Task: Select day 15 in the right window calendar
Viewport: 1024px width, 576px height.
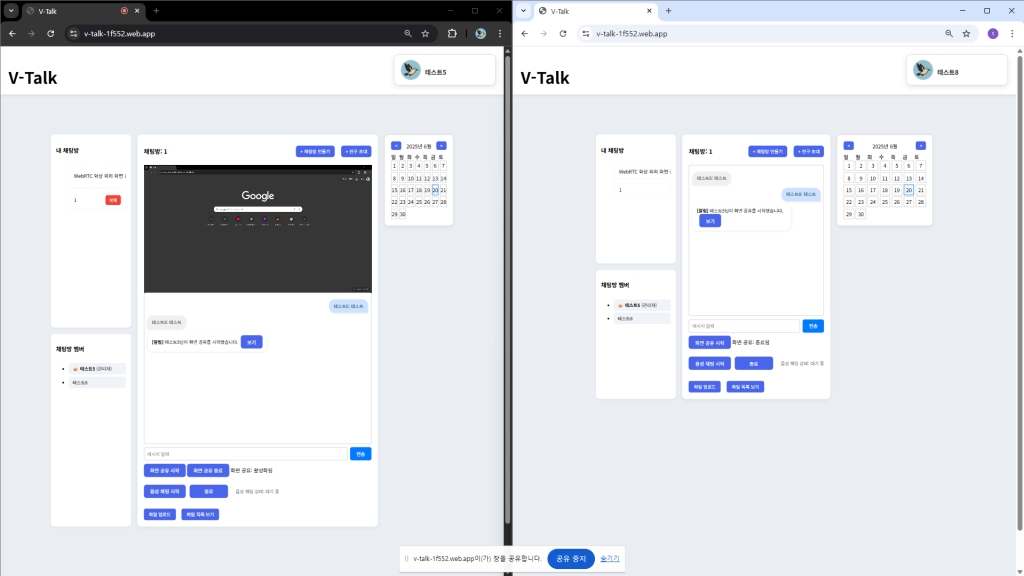Action: coord(849,190)
